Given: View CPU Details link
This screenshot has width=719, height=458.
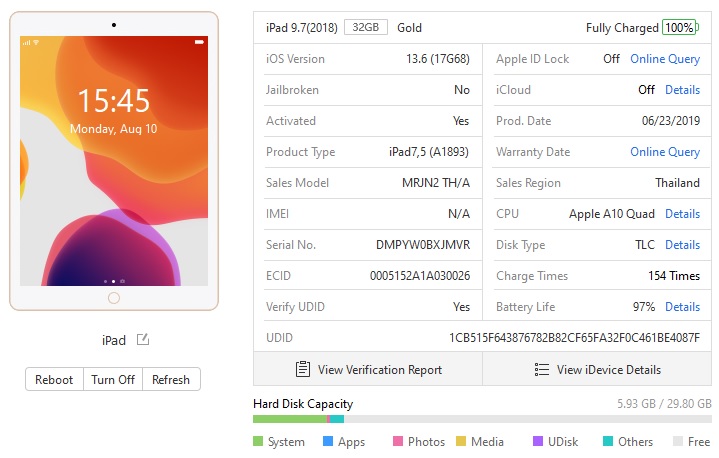Looking at the screenshot, I should pos(682,214).
